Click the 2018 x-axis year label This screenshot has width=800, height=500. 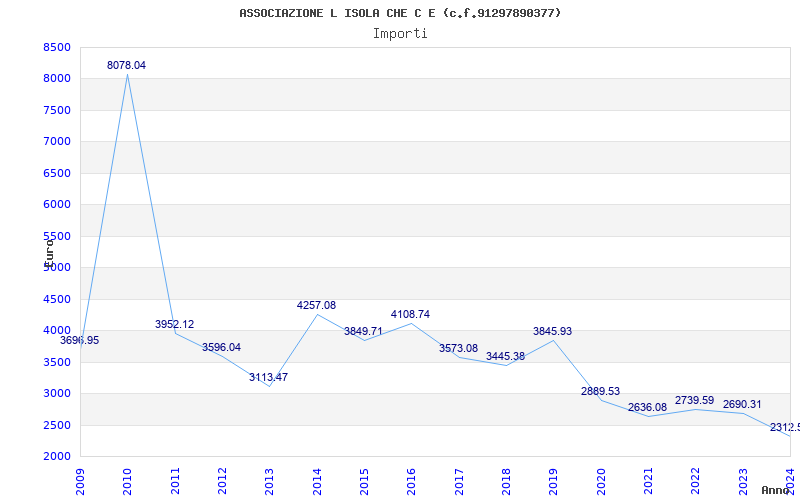click(x=506, y=481)
